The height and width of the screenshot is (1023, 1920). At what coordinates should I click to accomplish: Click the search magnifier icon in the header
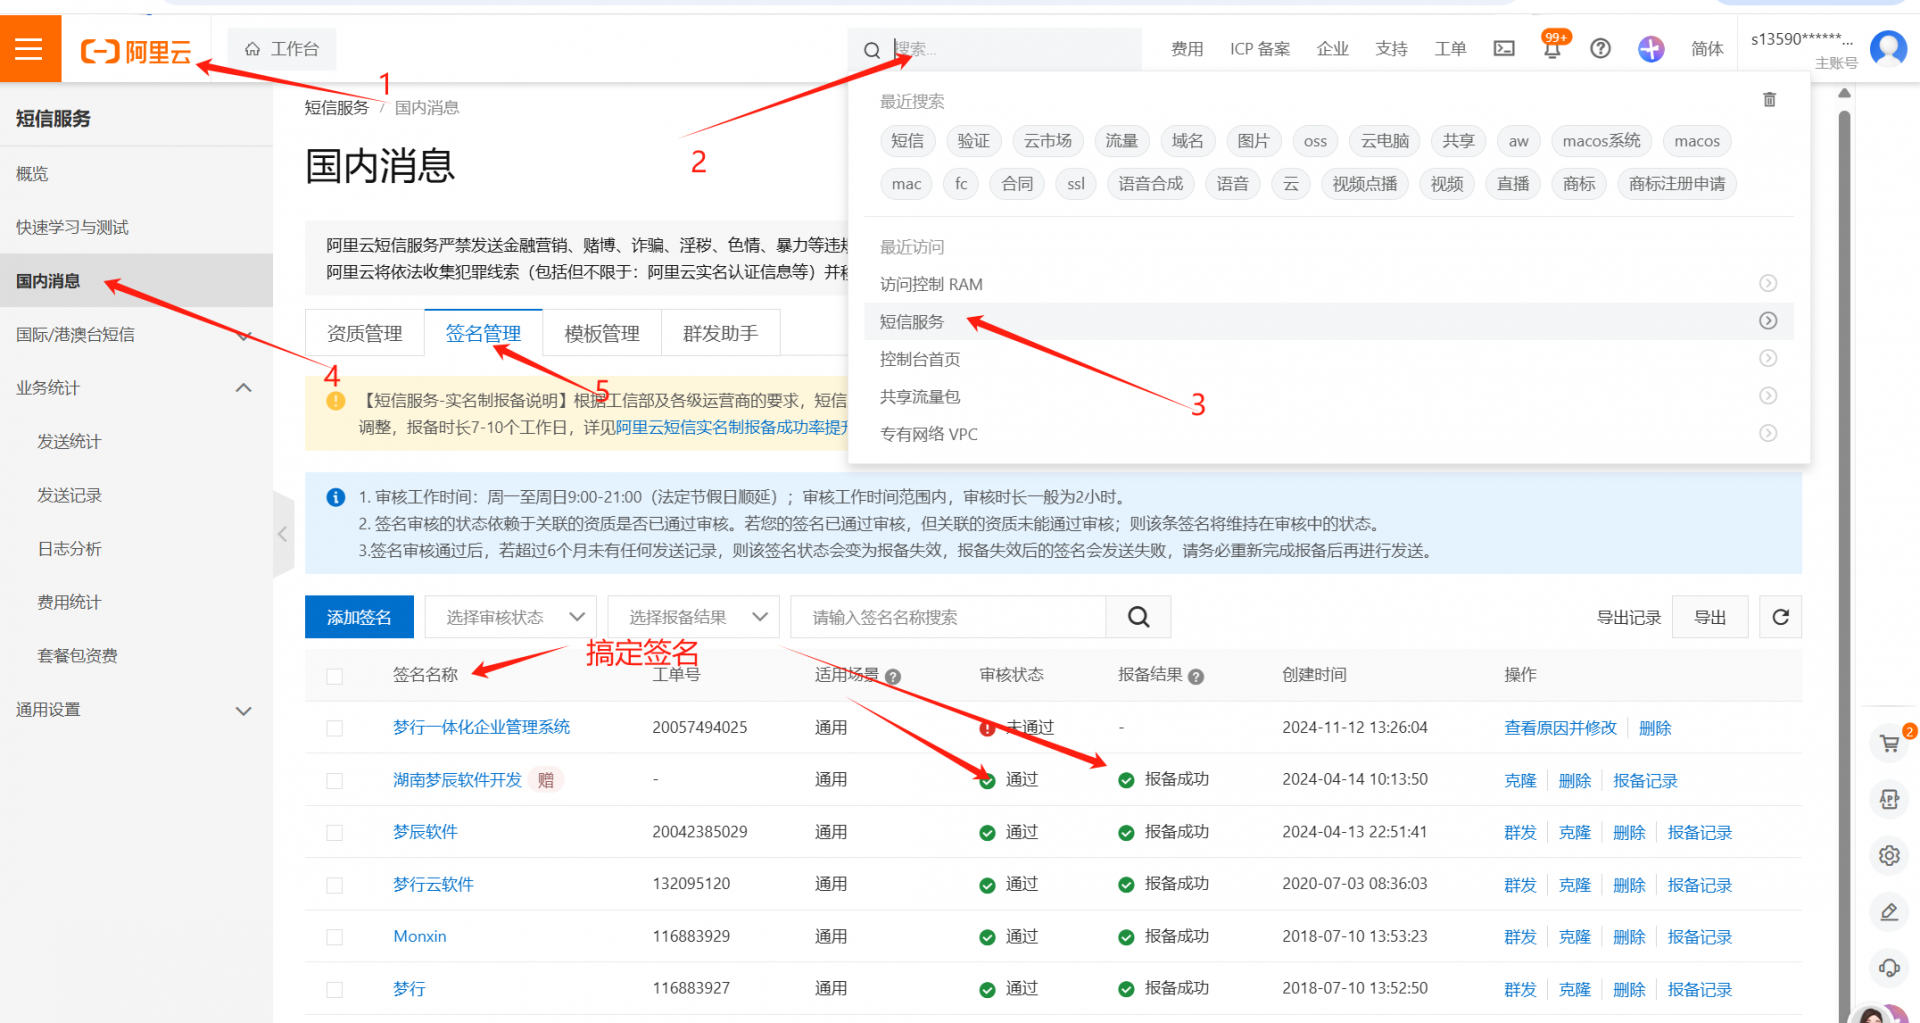pos(872,50)
